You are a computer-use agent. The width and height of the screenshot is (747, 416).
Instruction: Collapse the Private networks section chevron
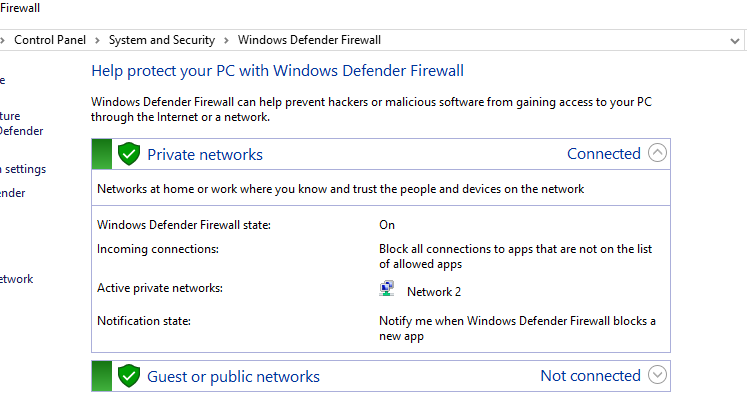click(657, 154)
